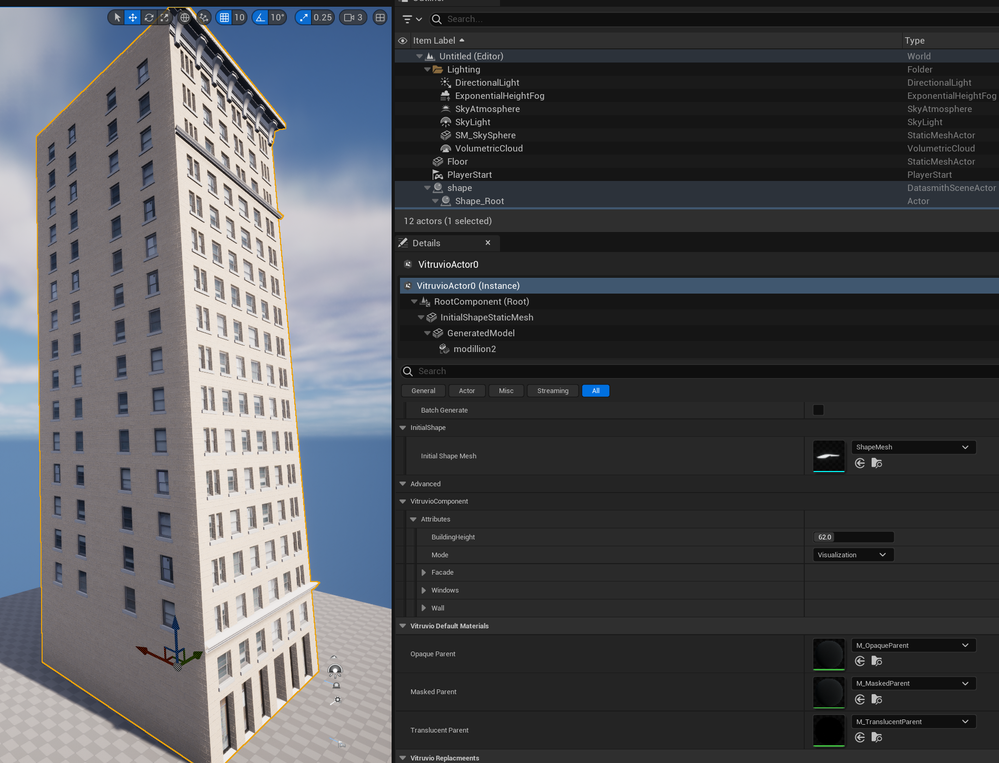The width and height of the screenshot is (999, 763).
Task: Select VolumetricCloud actor
Action: point(489,148)
